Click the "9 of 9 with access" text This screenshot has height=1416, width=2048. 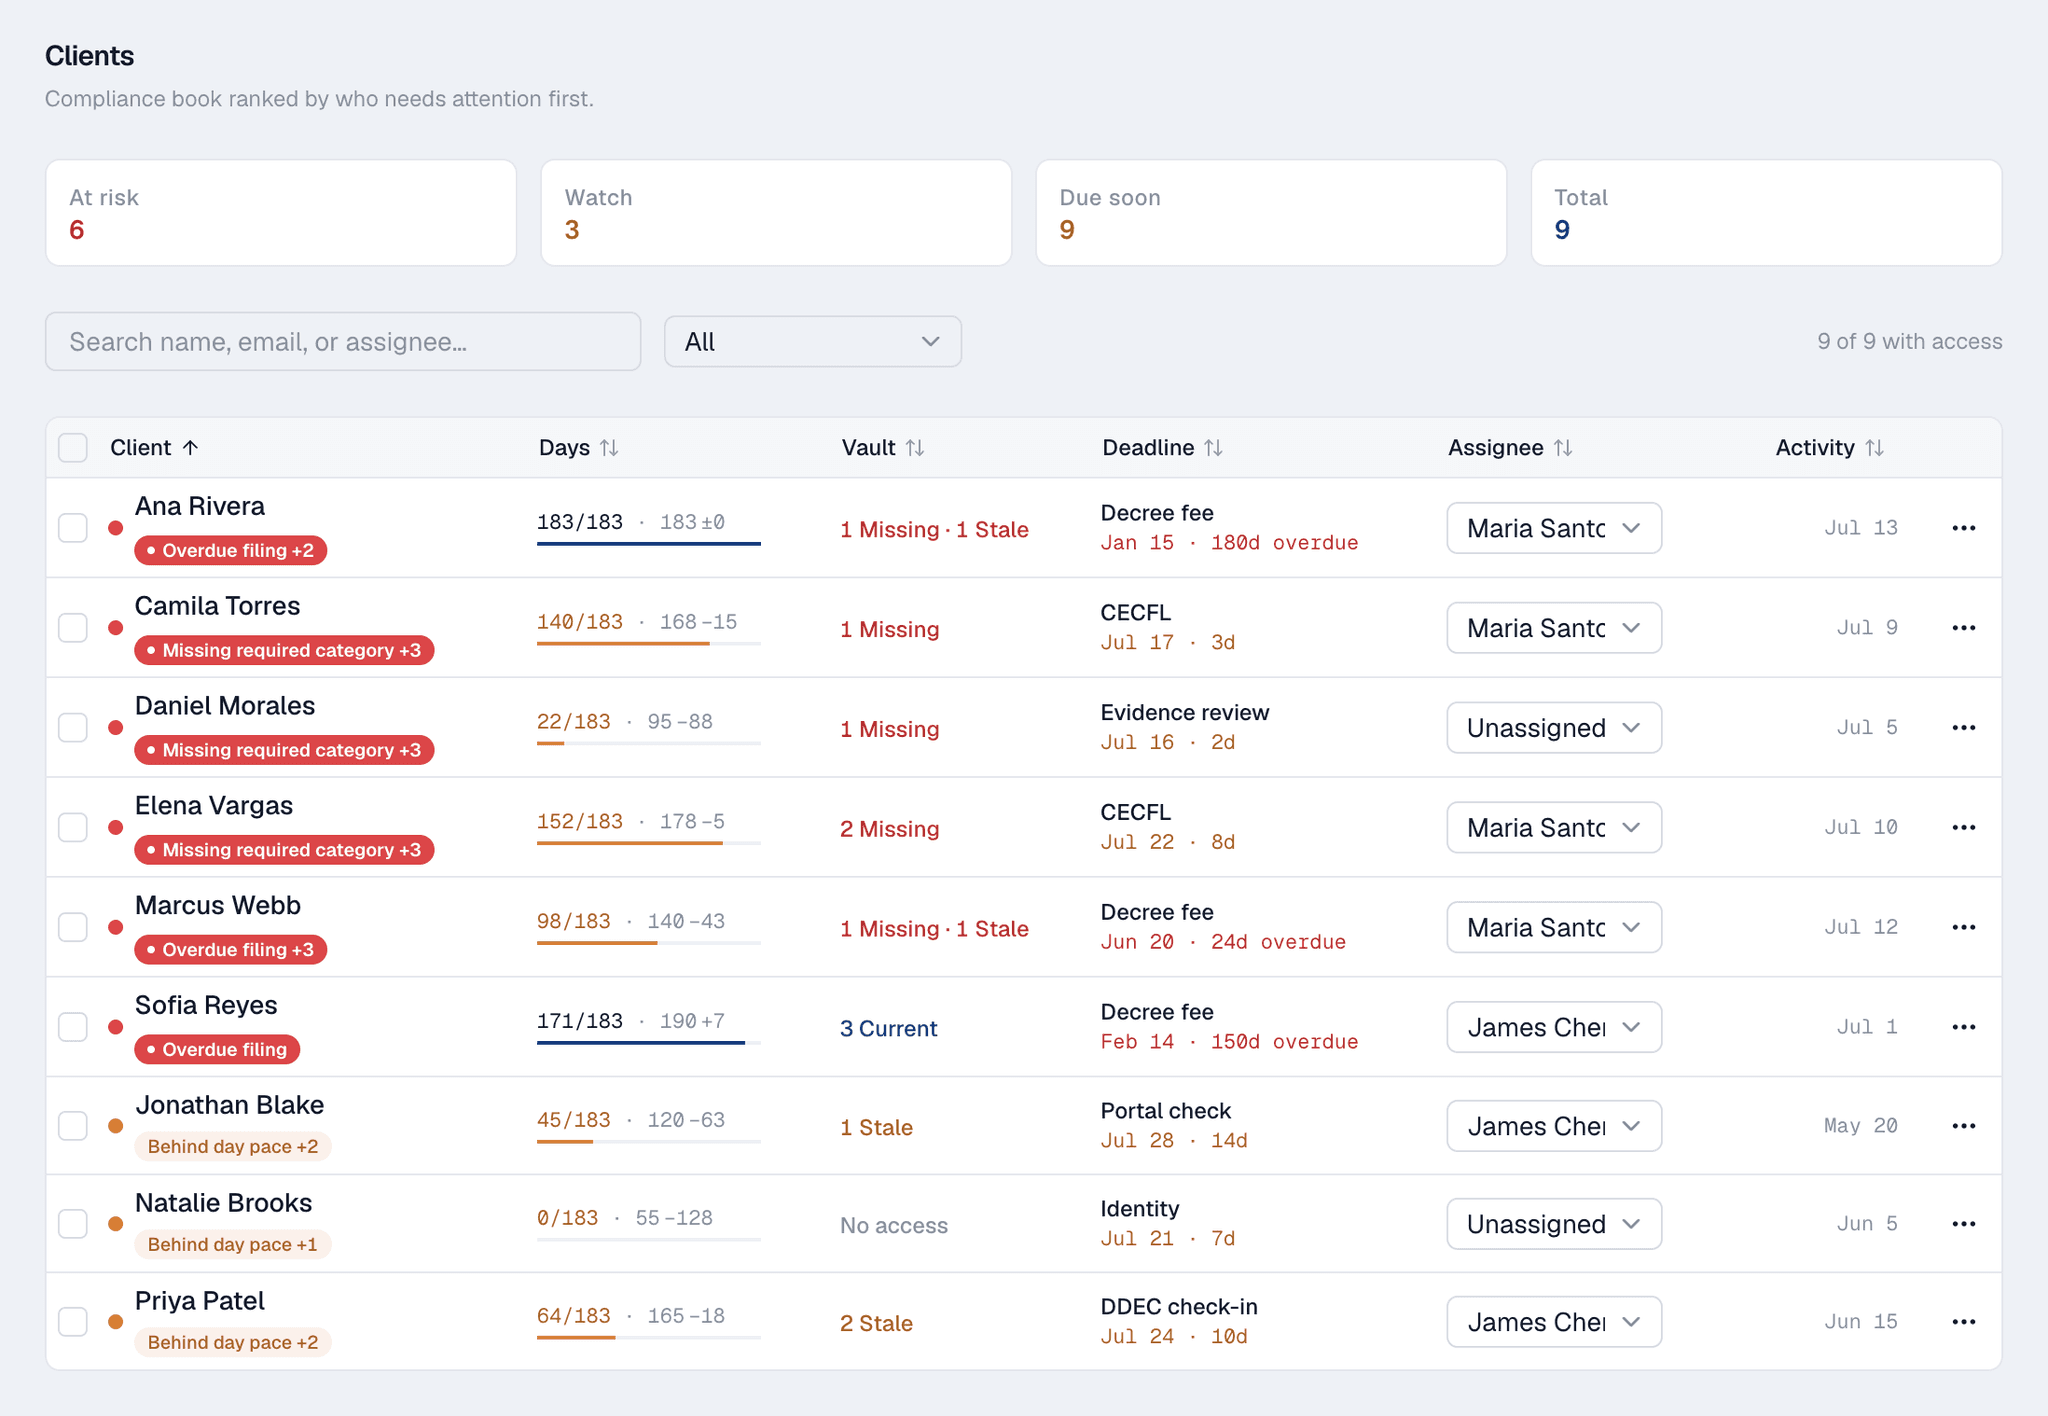(1910, 342)
